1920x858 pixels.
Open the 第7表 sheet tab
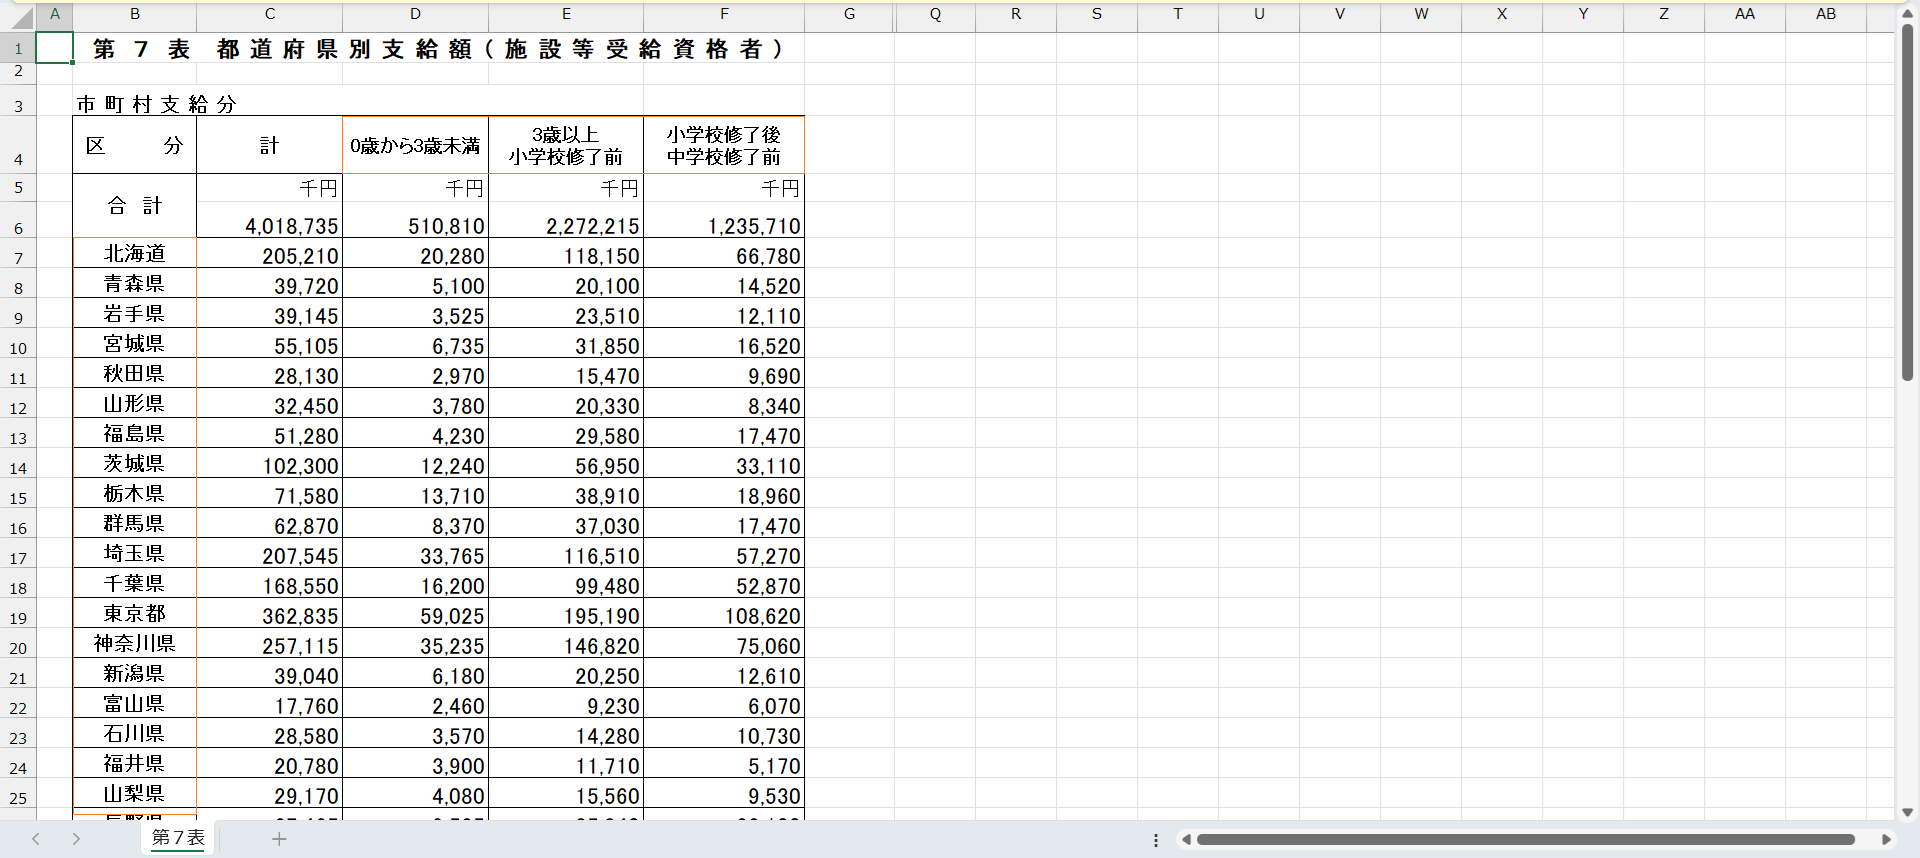point(178,838)
